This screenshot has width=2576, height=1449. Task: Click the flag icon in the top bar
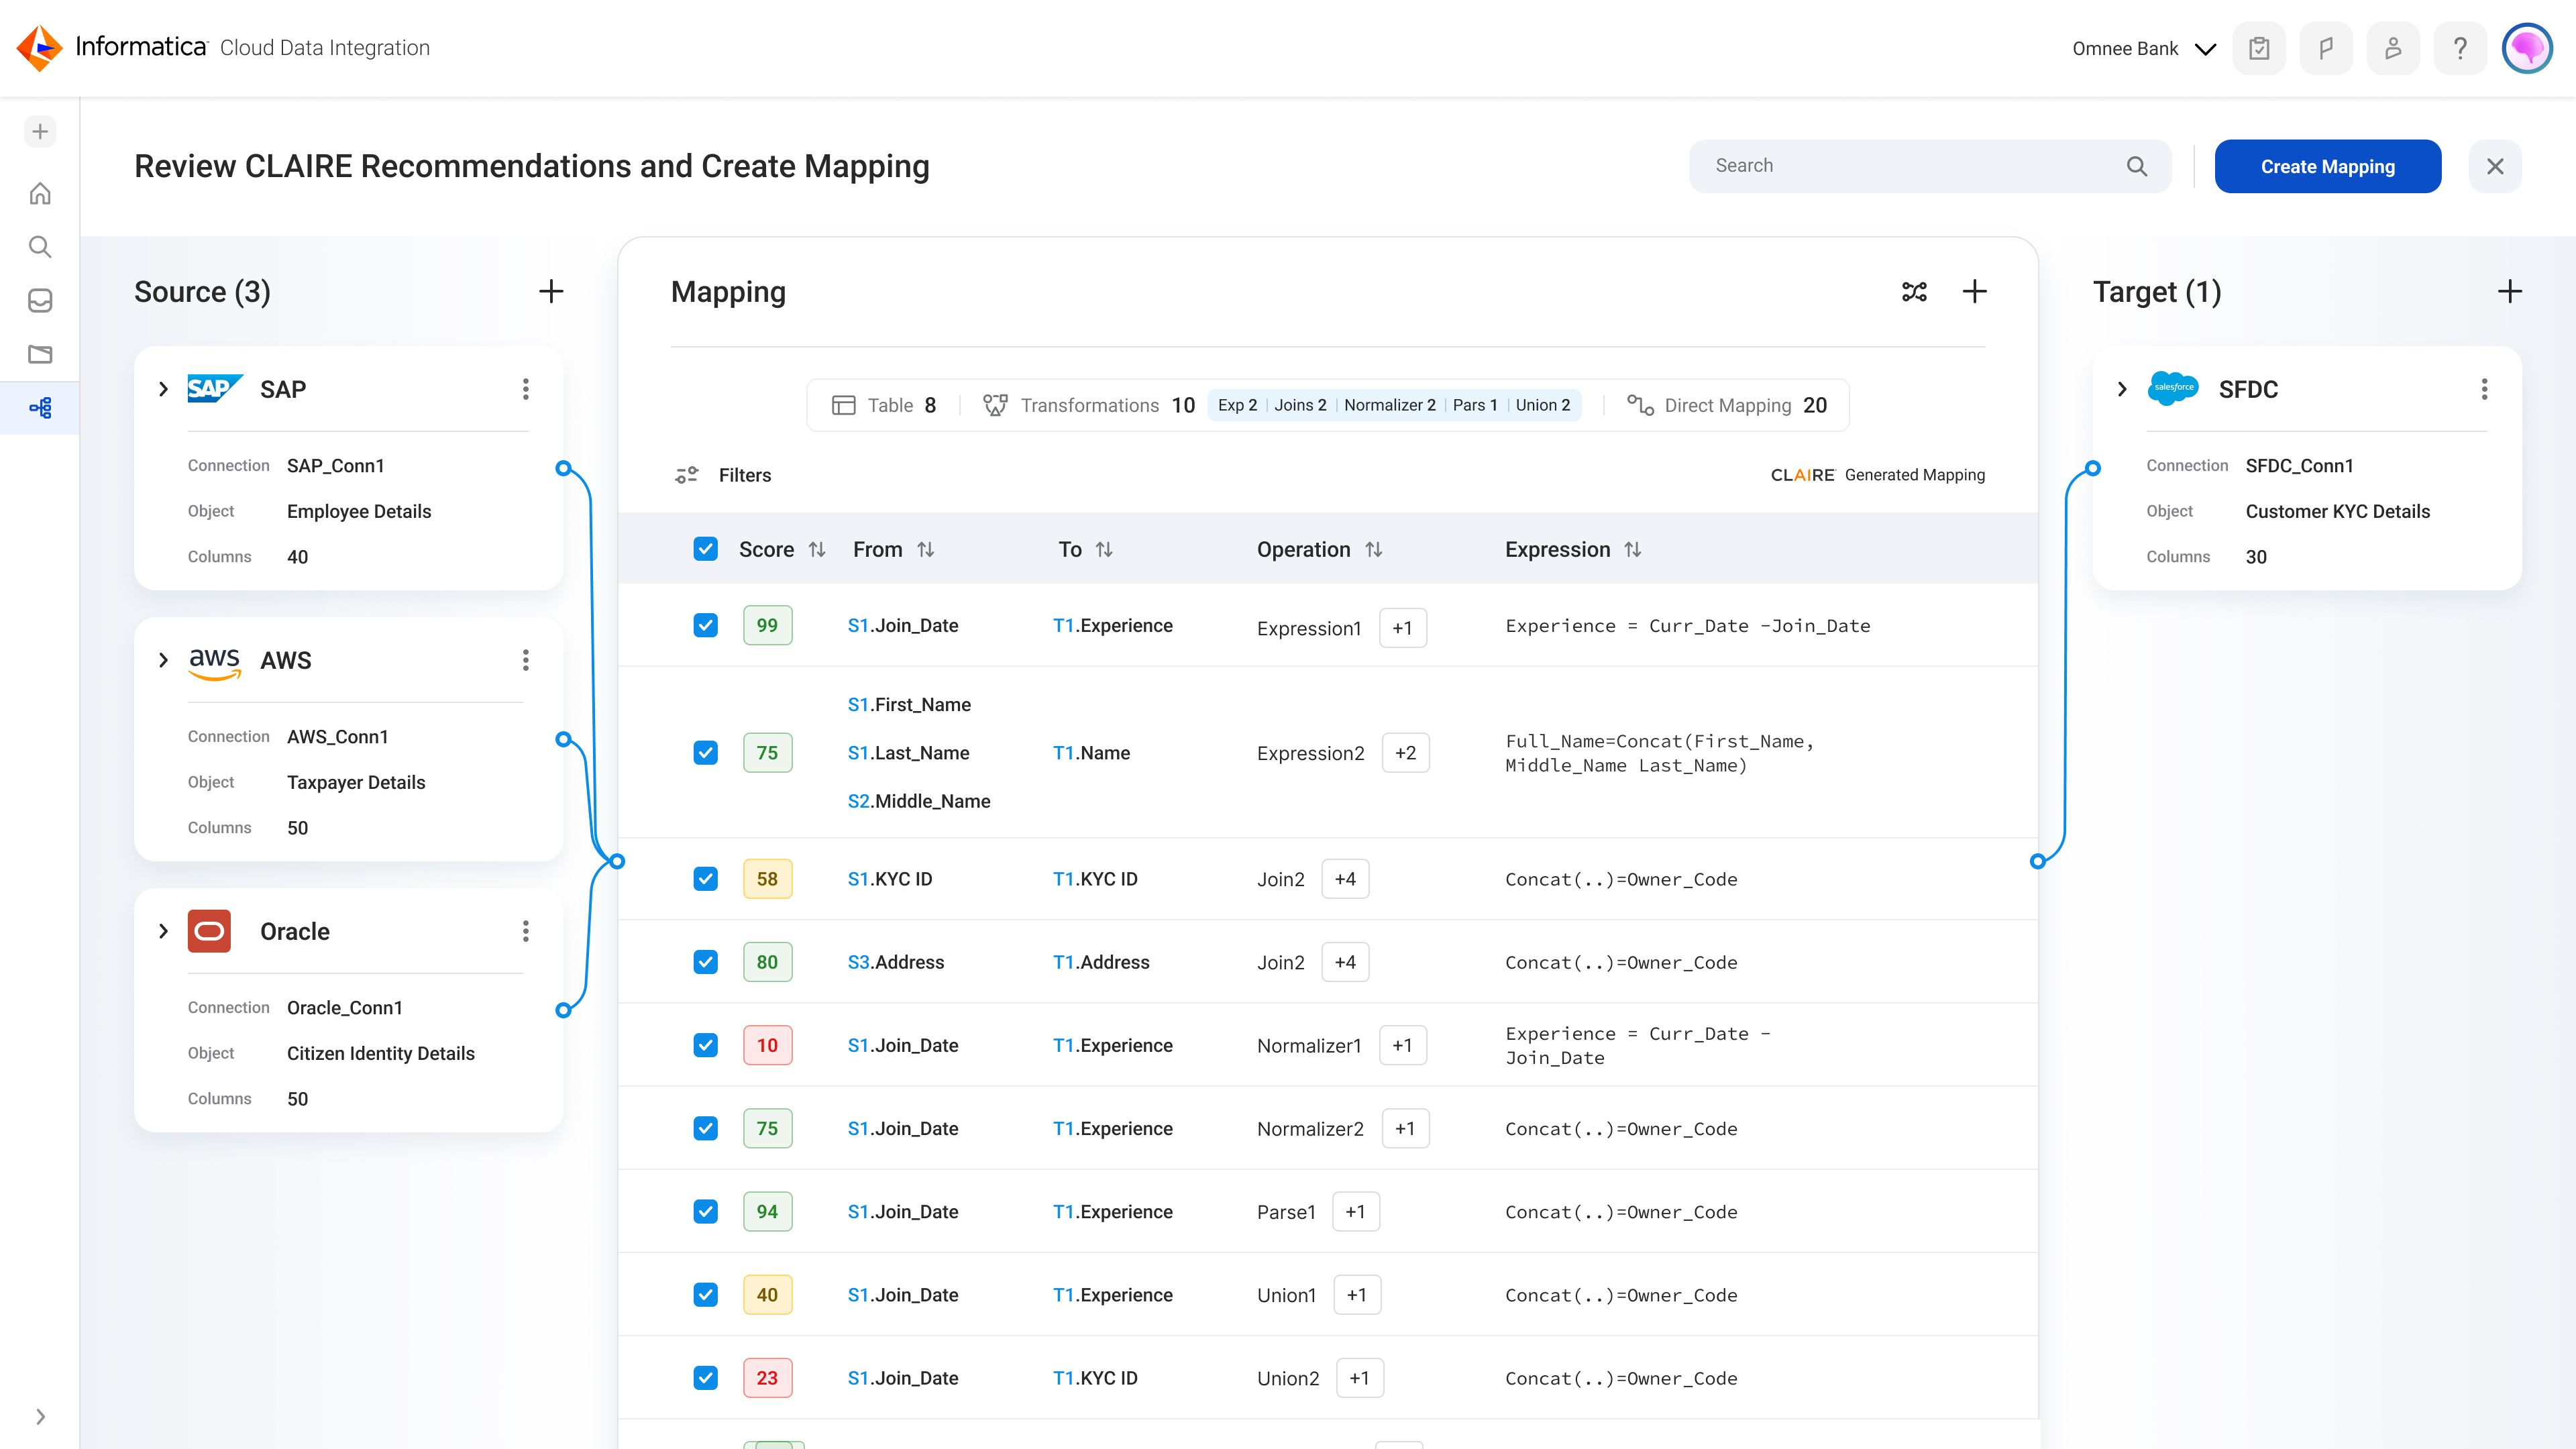[x=2326, y=47]
